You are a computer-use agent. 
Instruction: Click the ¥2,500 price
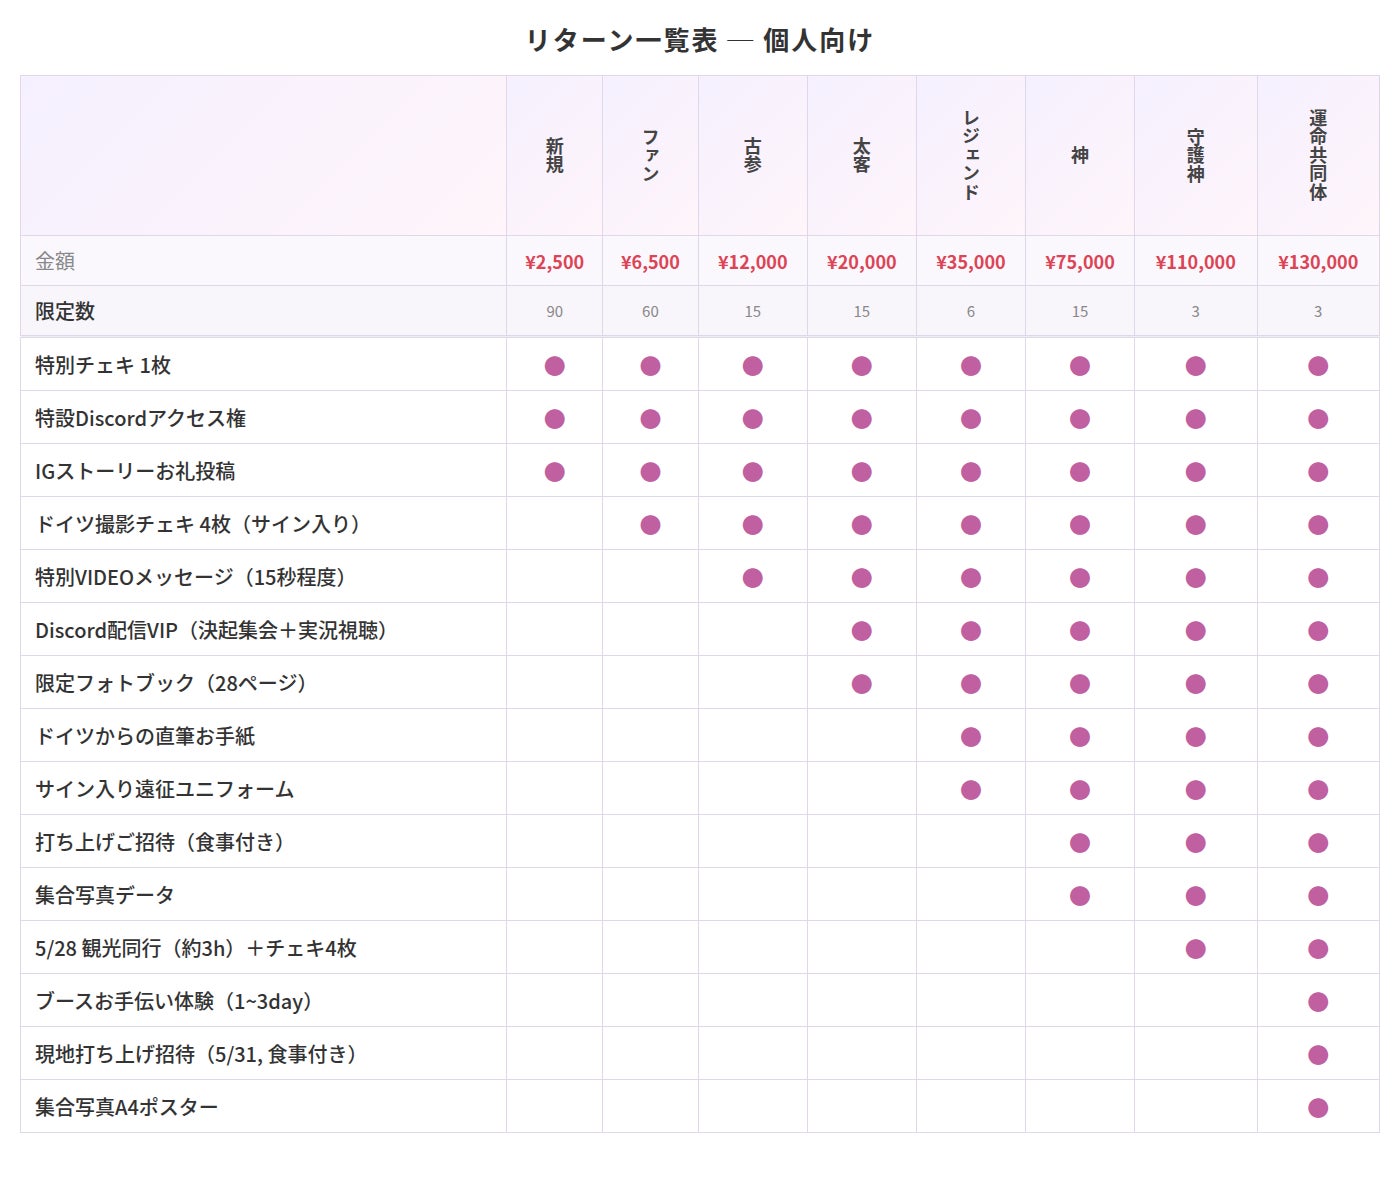pyautogui.click(x=554, y=262)
